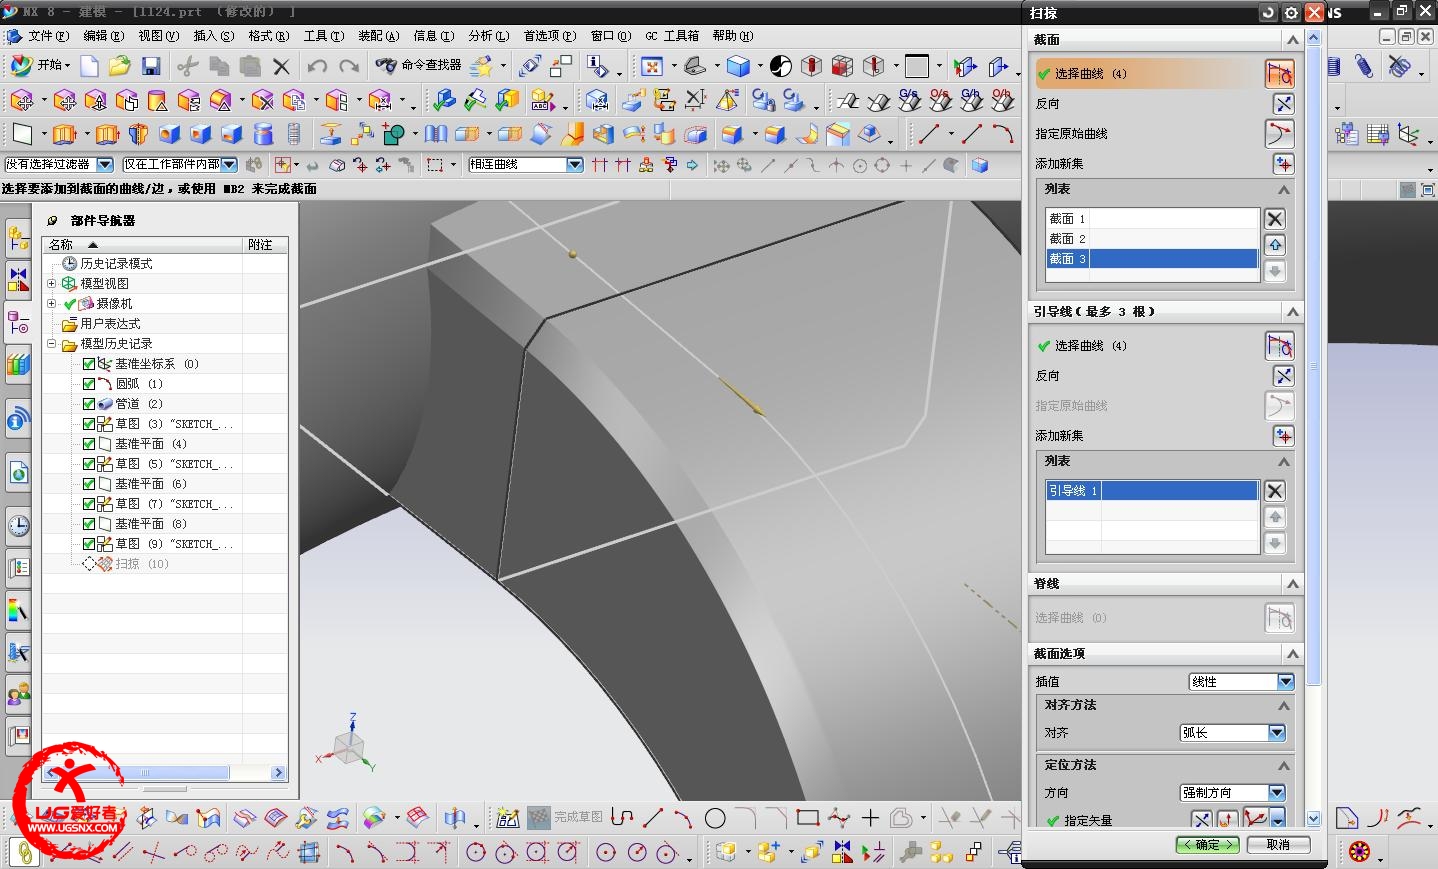
Task: Open the 插入 menu
Action: [213, 36]
